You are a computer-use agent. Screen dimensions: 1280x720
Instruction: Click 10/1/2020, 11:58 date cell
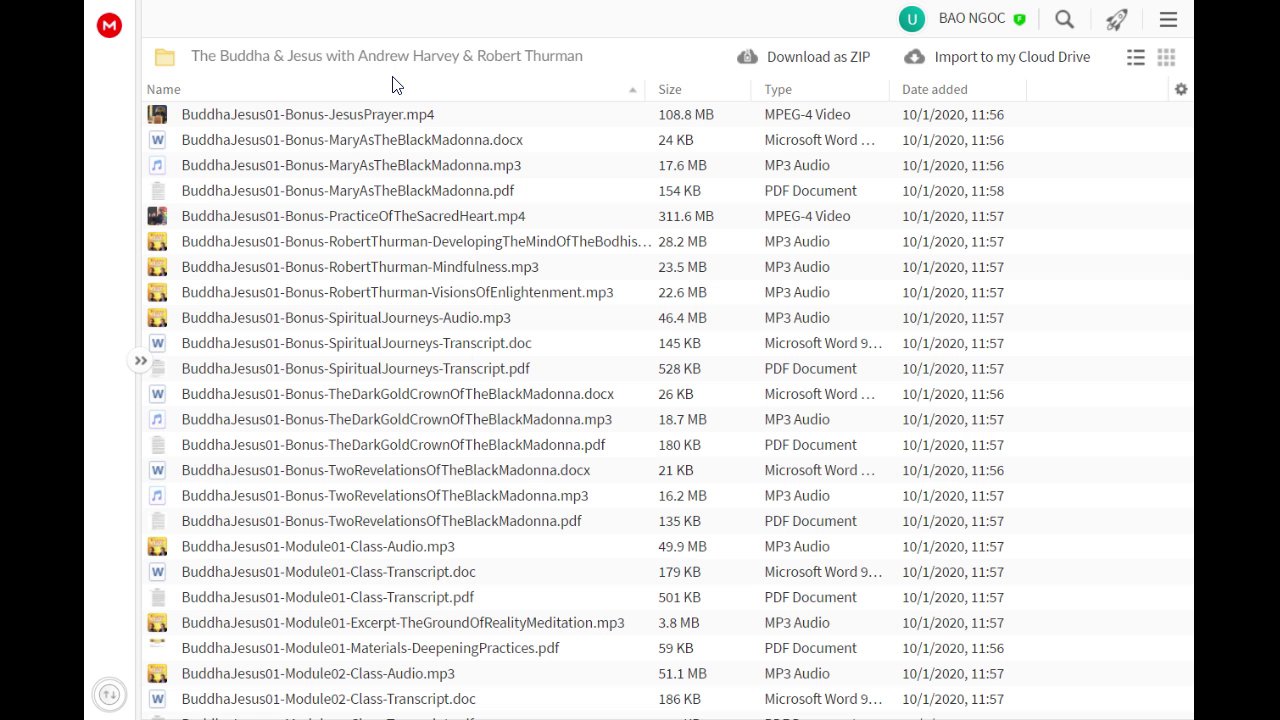[953, 190]
